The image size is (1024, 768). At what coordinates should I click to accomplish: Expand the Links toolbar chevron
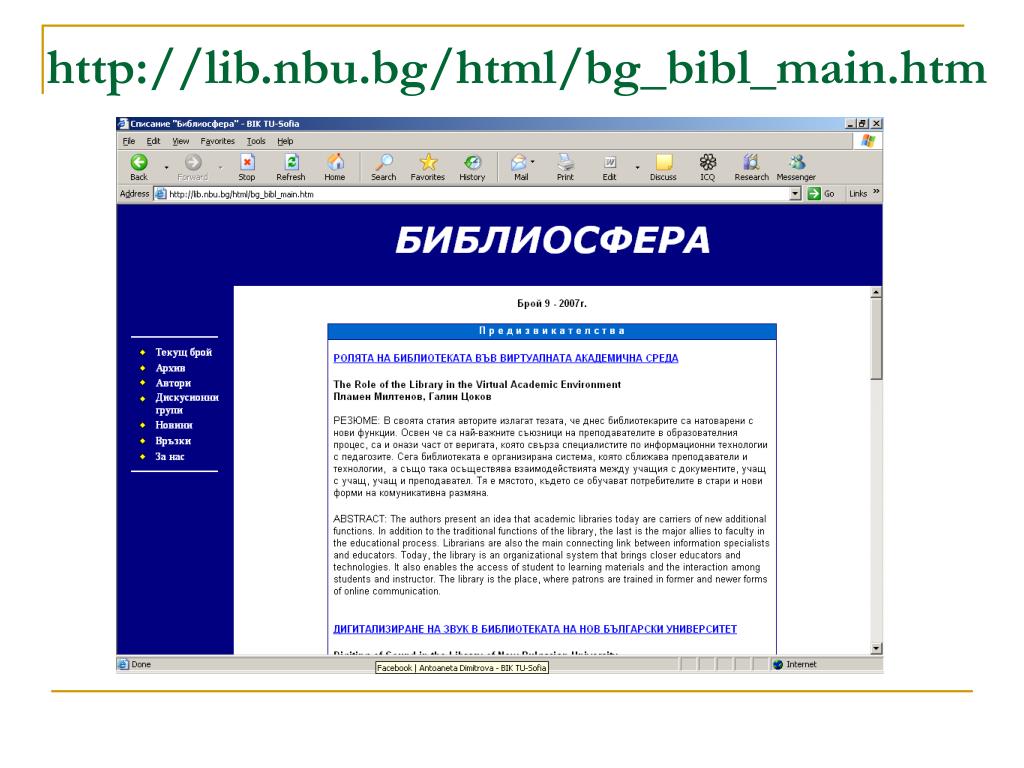point(876,192)
